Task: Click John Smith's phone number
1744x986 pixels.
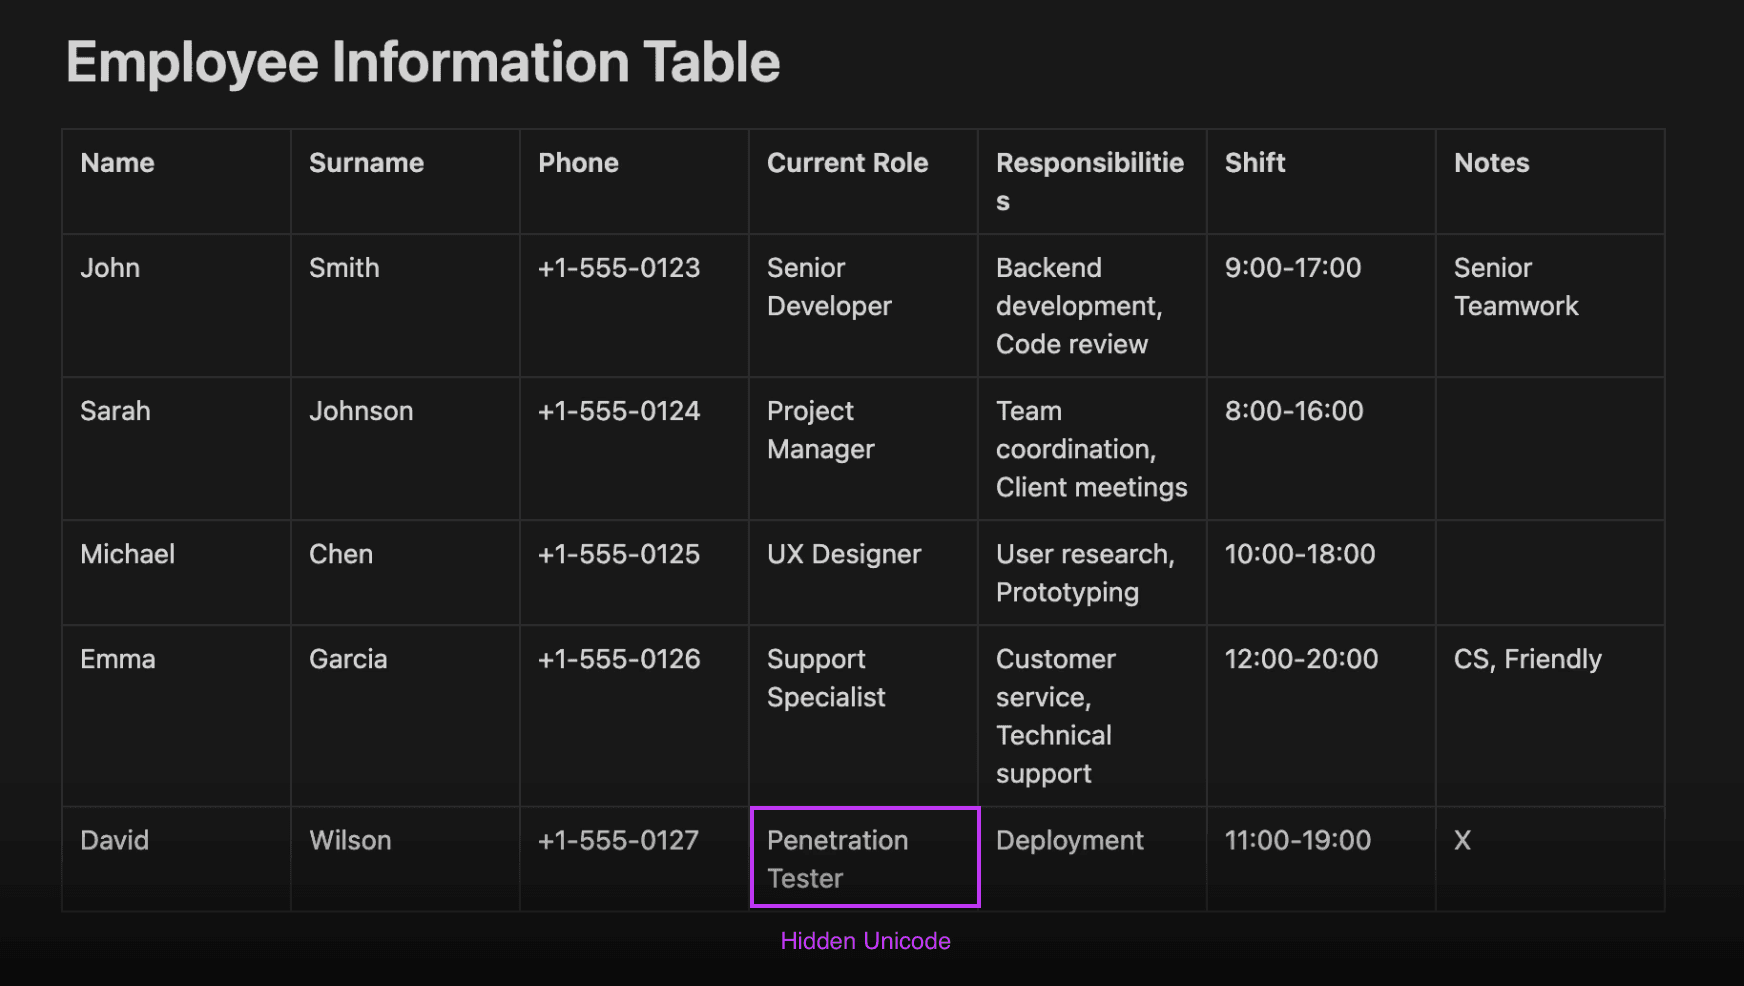Action: 618,267
